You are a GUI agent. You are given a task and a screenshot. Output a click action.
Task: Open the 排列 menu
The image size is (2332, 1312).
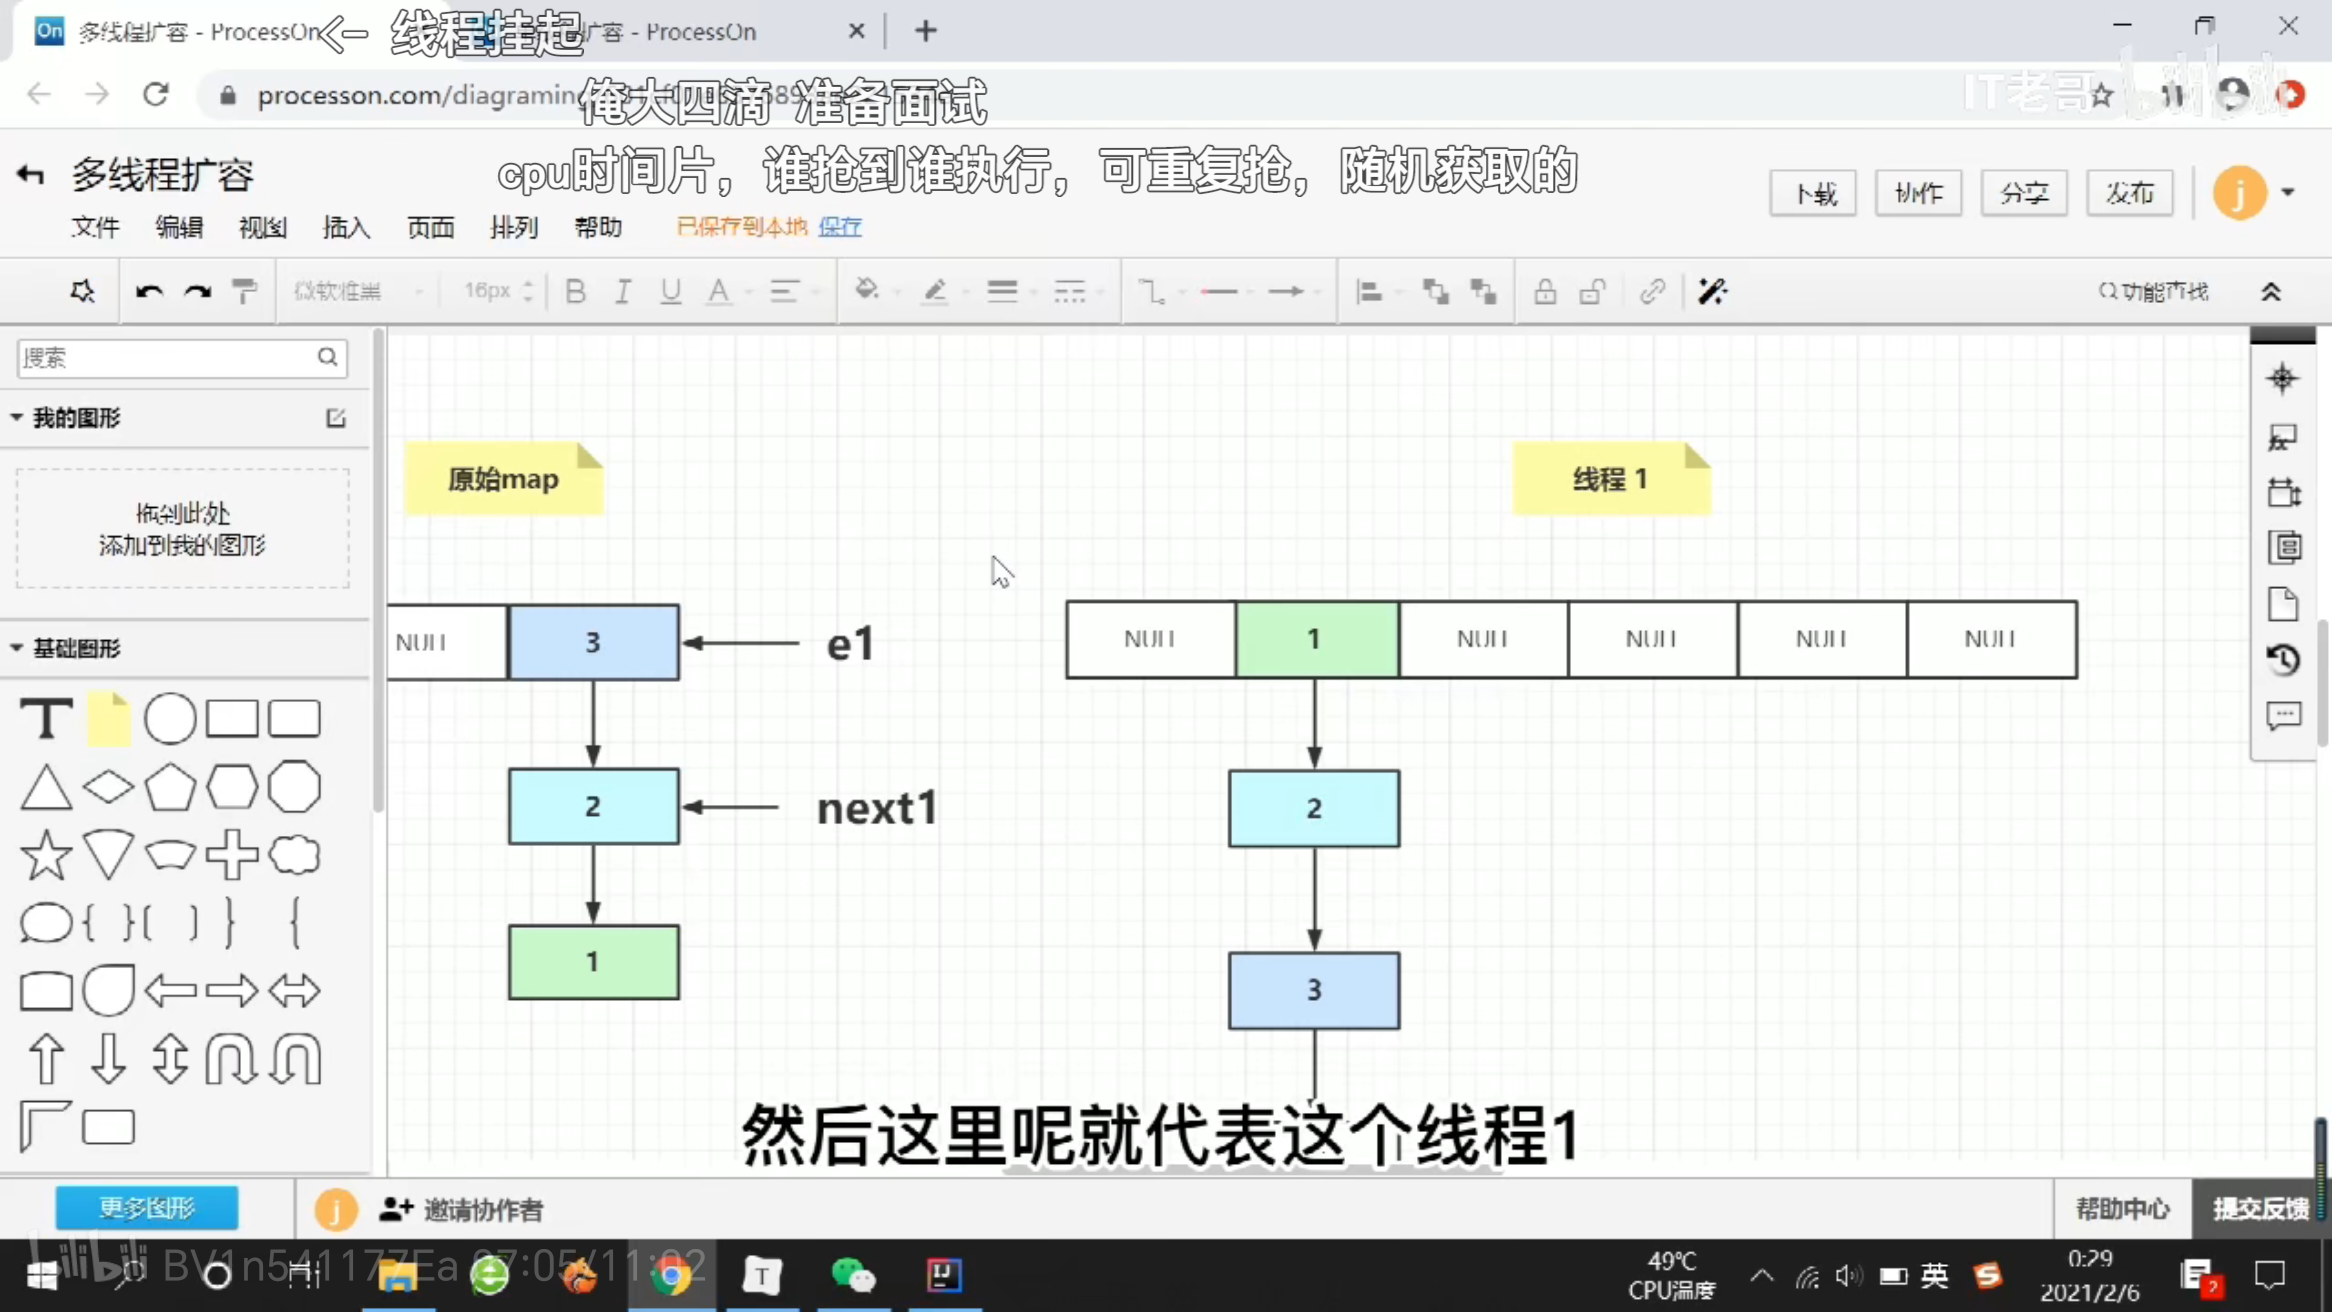click(x=514, y=227)
